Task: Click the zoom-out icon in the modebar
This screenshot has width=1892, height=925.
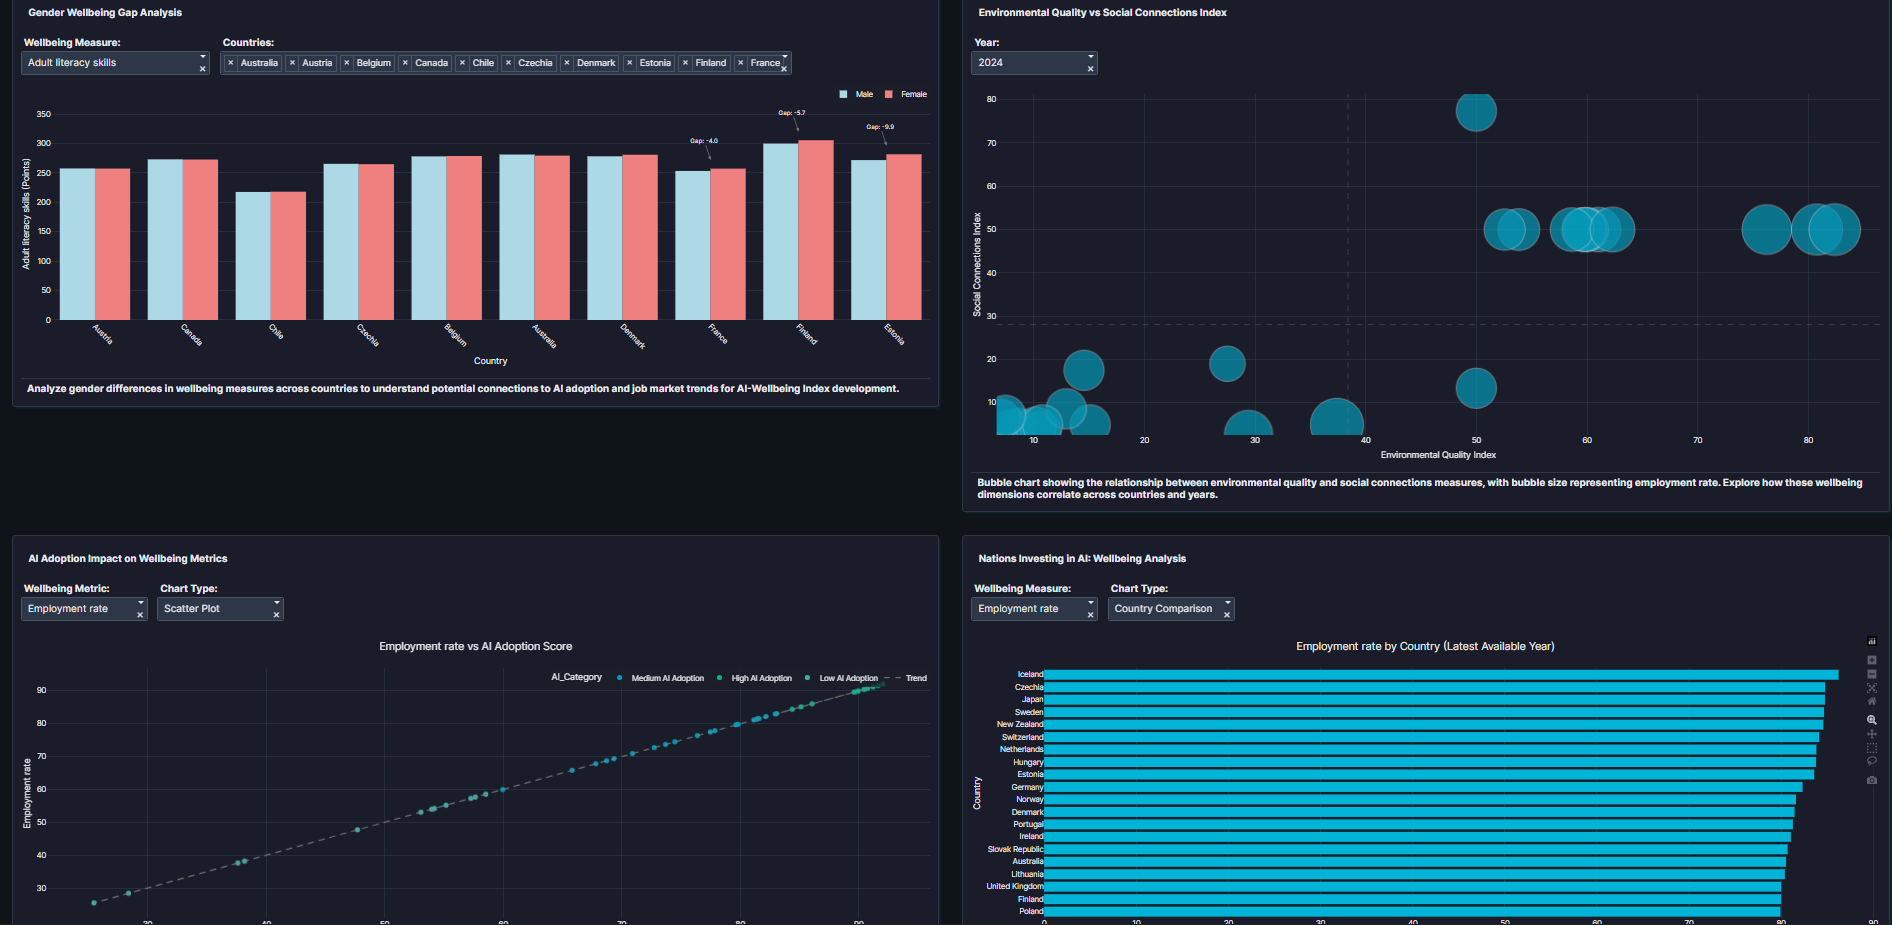Action: [1871, 674]
